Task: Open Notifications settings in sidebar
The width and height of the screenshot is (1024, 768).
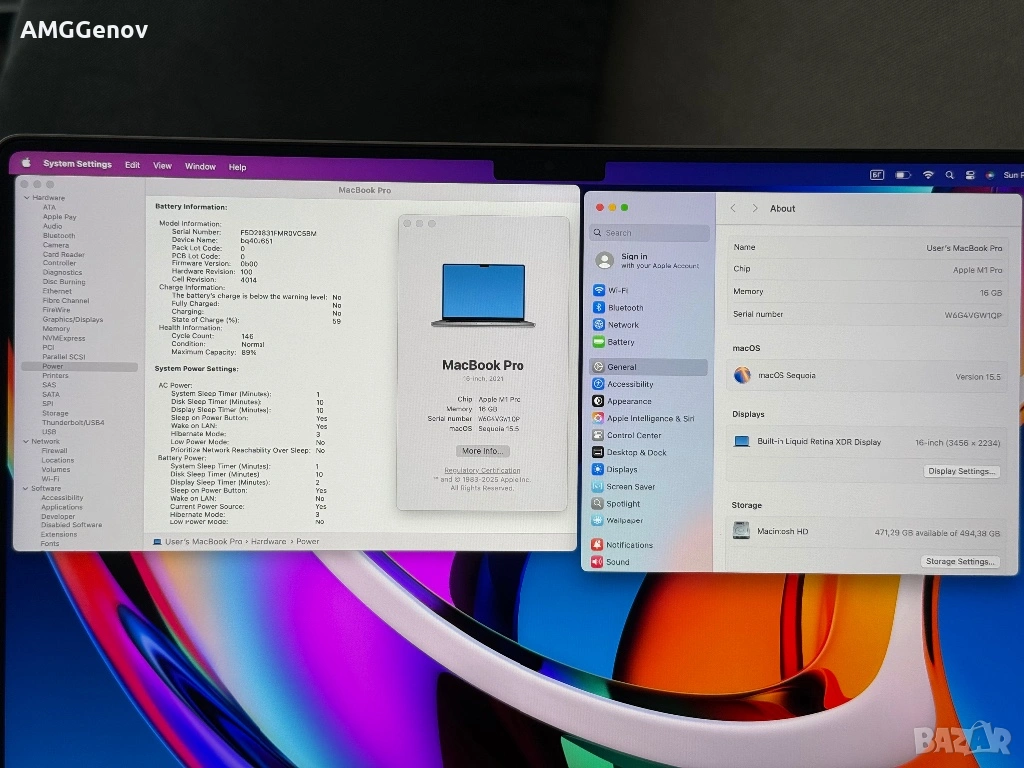Action: pos(629,545)
